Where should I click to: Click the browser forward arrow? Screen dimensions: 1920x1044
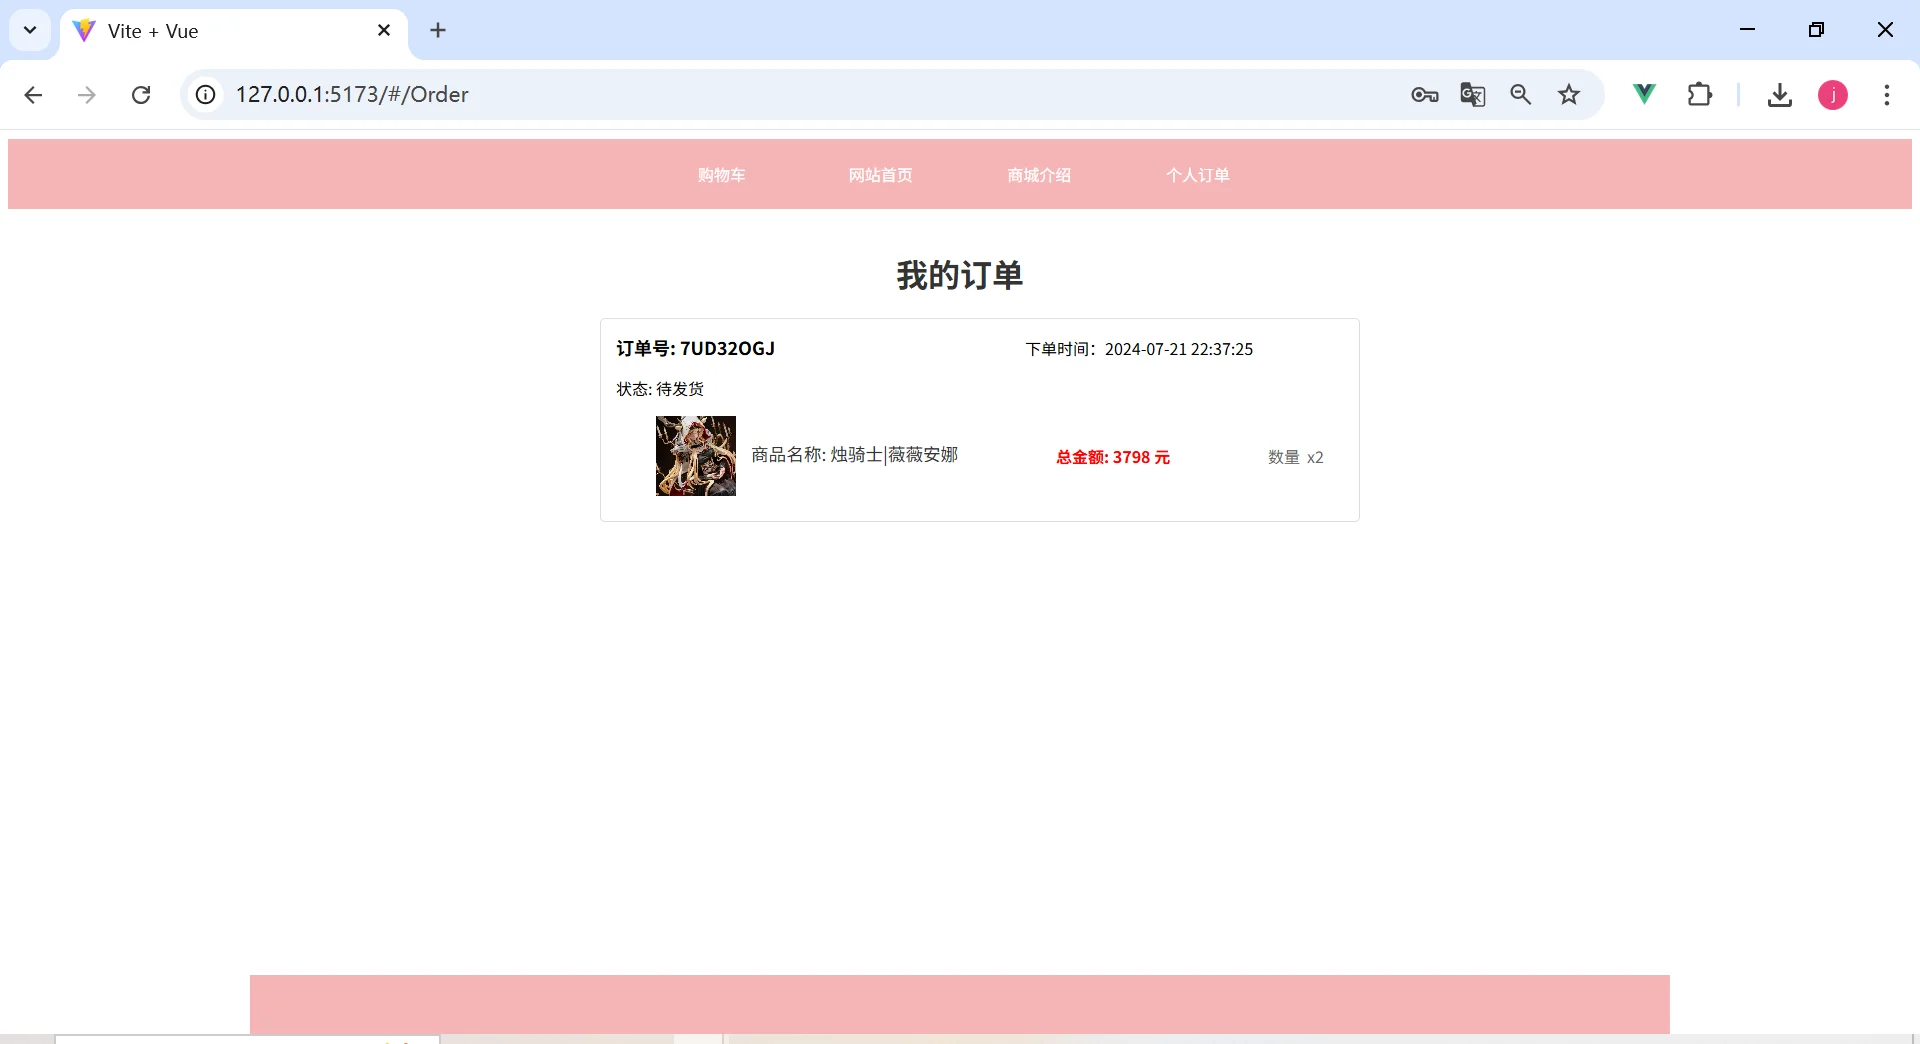click(87, 95)
